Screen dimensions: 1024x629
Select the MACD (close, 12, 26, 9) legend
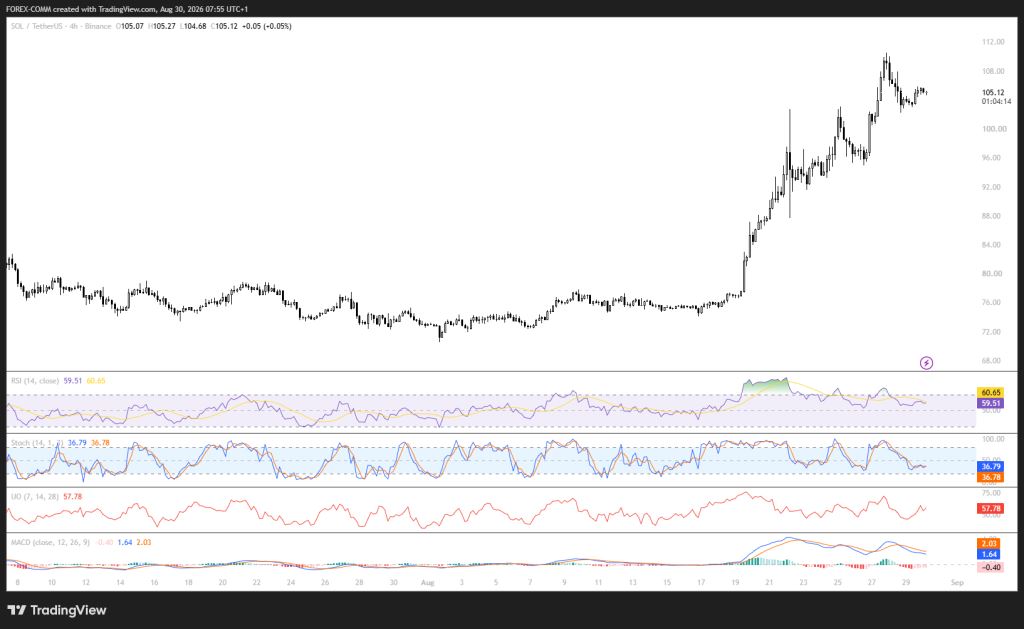(x=50, y=543)
